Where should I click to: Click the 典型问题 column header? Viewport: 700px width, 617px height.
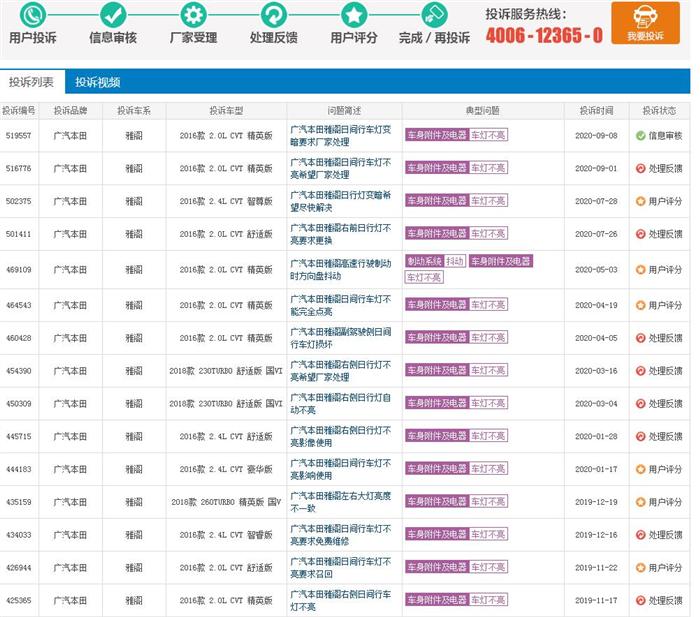[483, 111]
